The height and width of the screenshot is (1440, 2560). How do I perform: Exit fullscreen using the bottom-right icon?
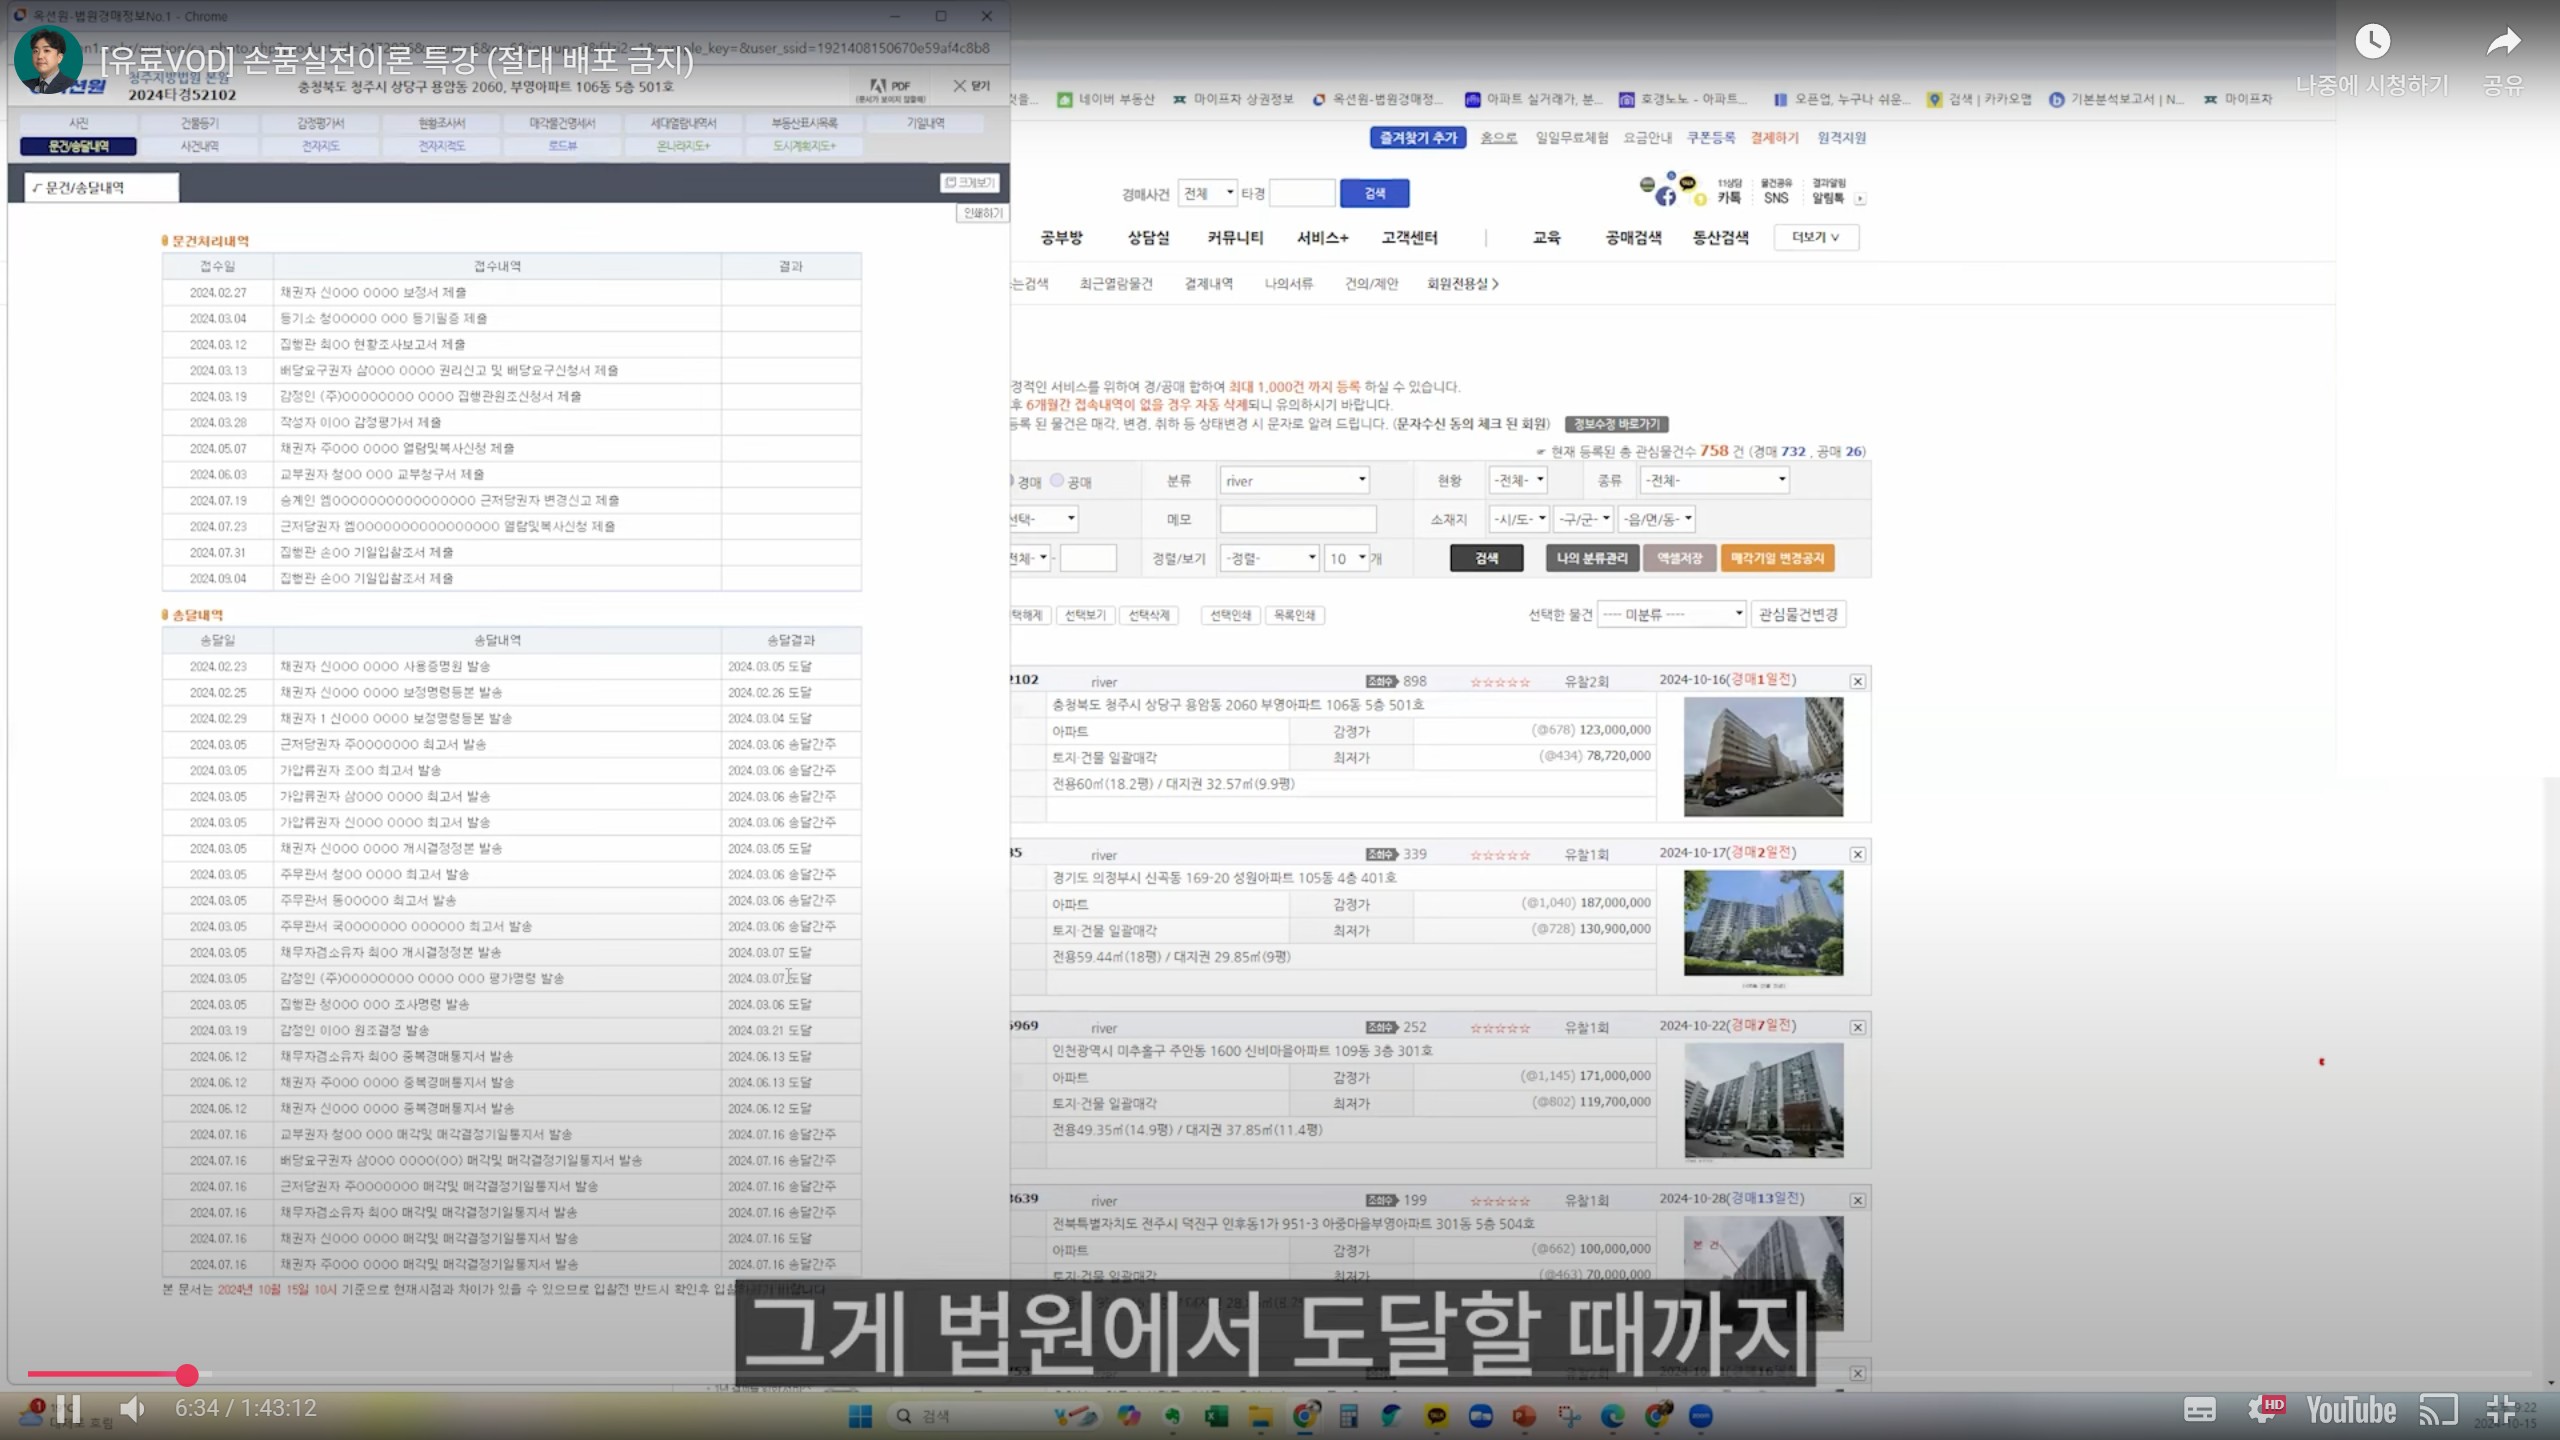(x=2500, y=1409)
